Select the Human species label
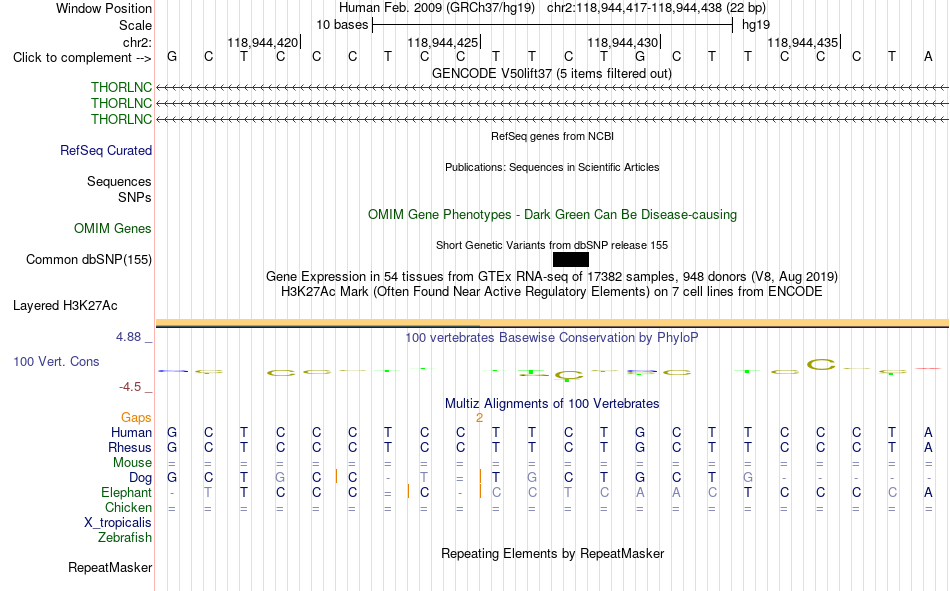 tap(131, 433)
